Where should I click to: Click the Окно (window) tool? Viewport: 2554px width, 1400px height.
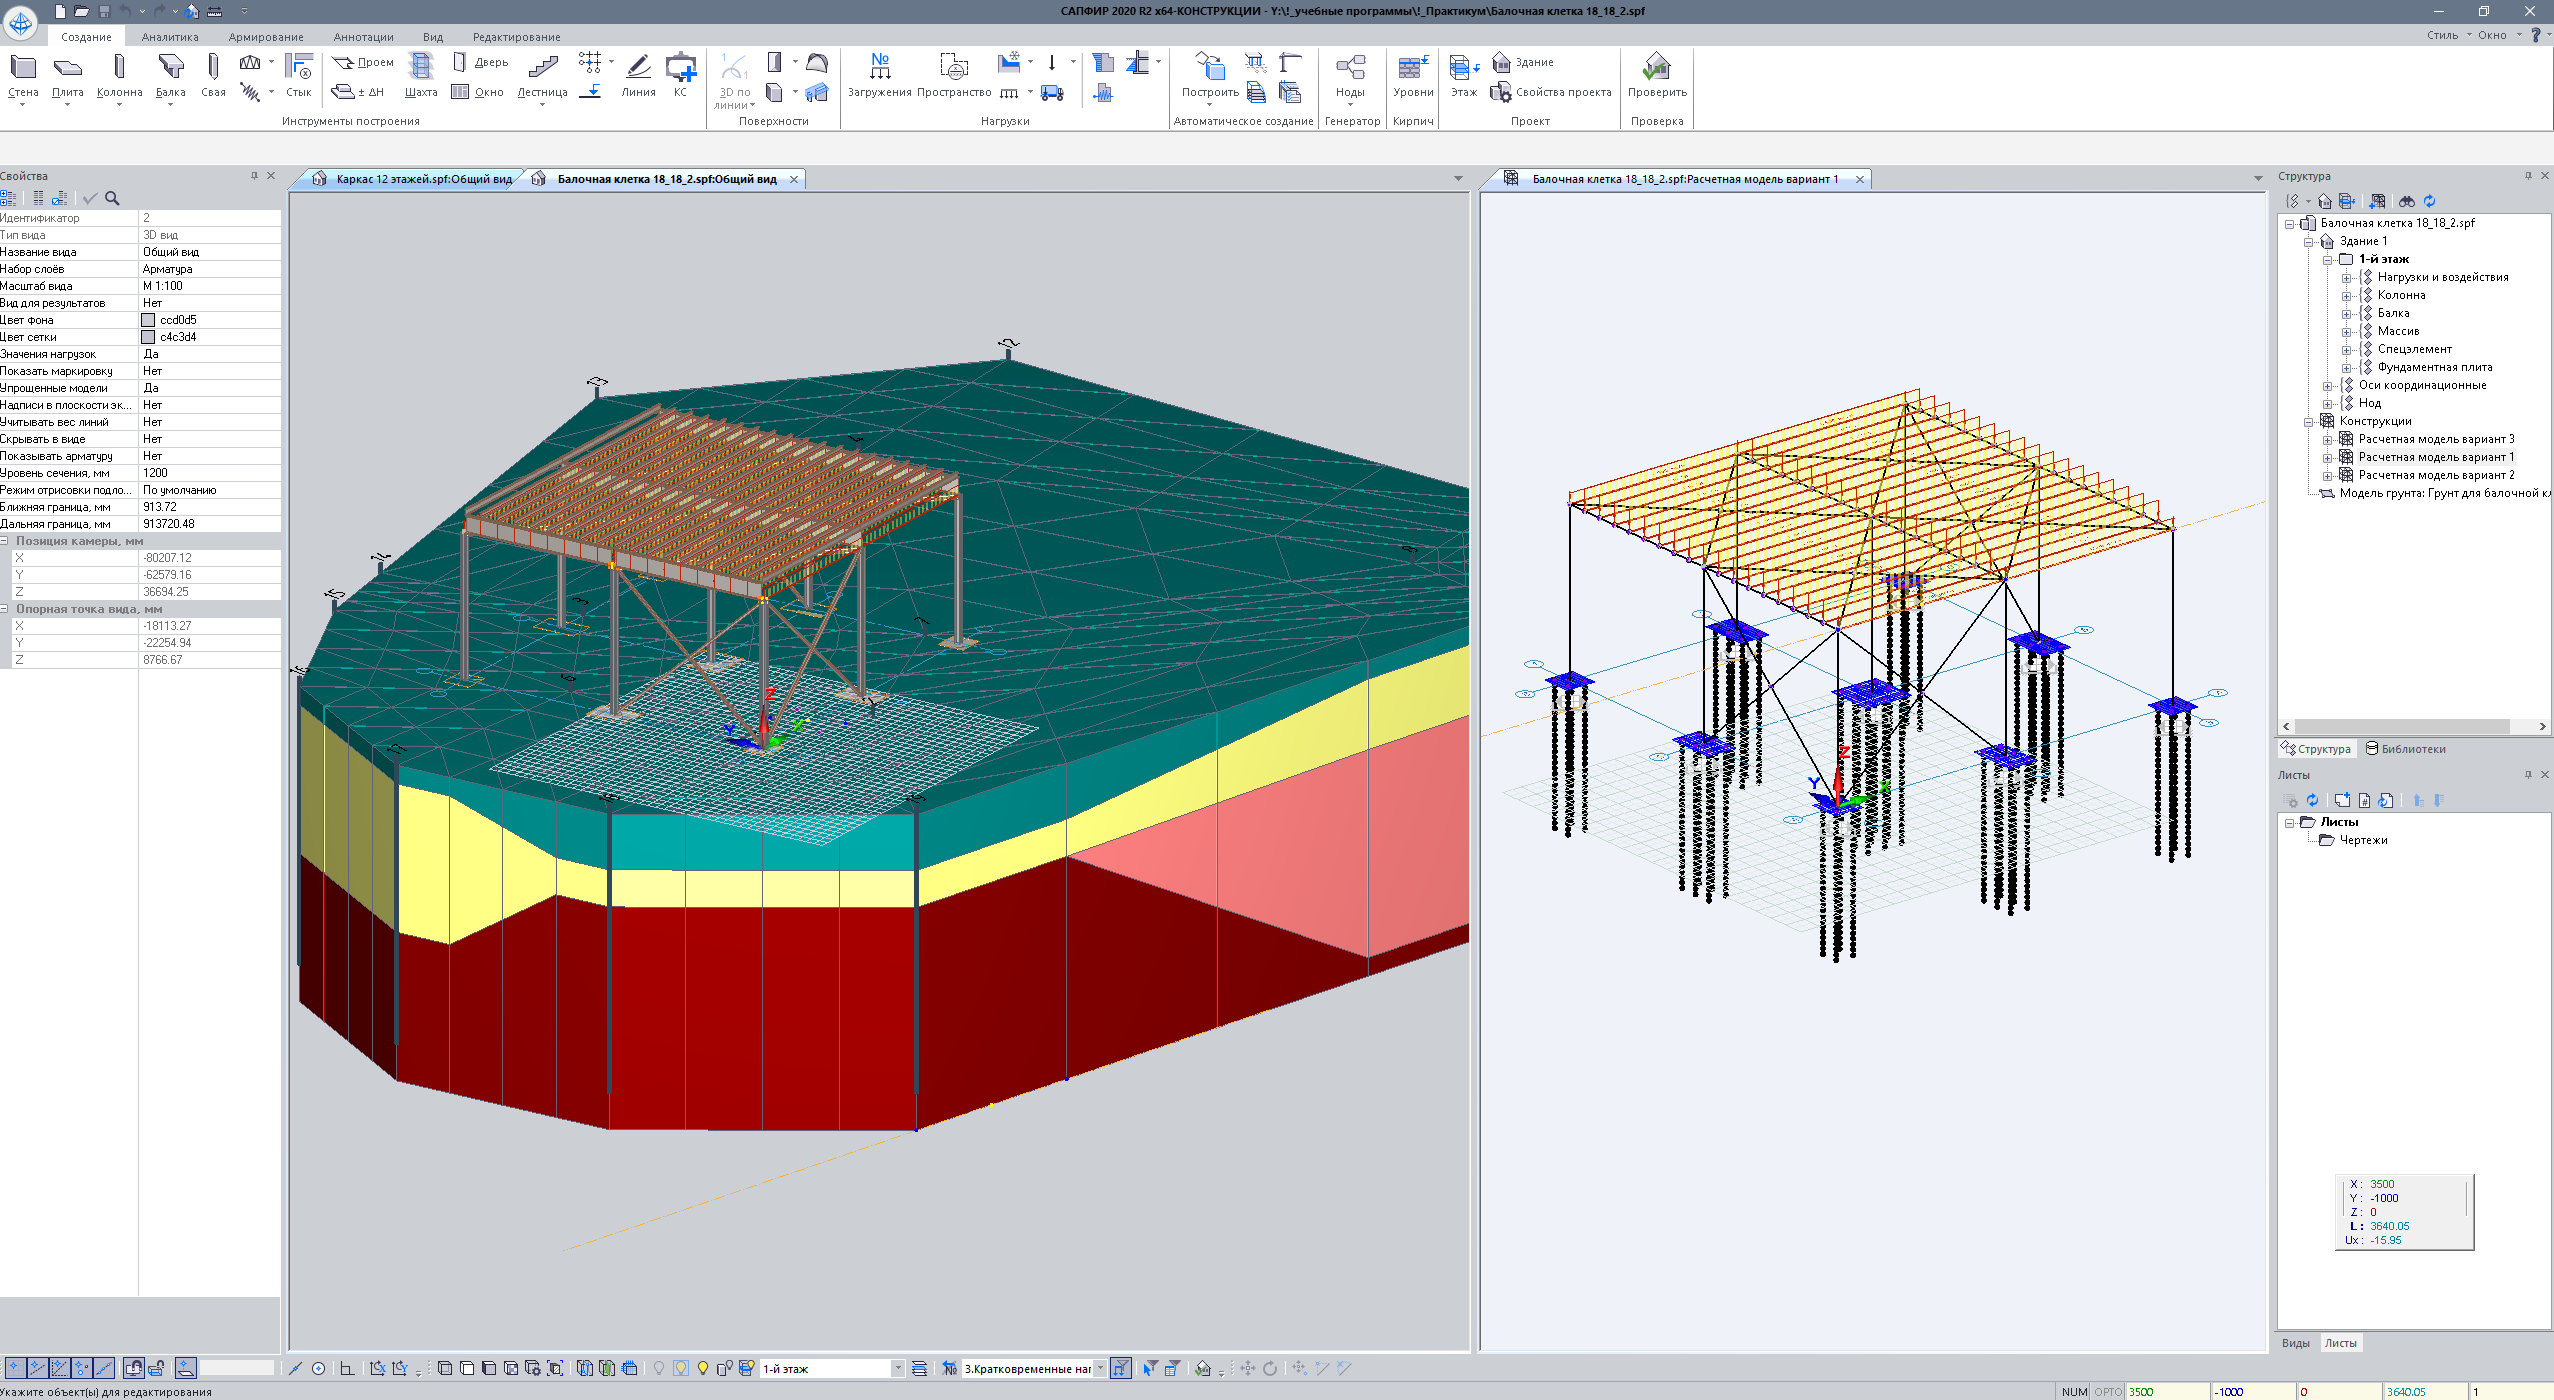[477, 92]
